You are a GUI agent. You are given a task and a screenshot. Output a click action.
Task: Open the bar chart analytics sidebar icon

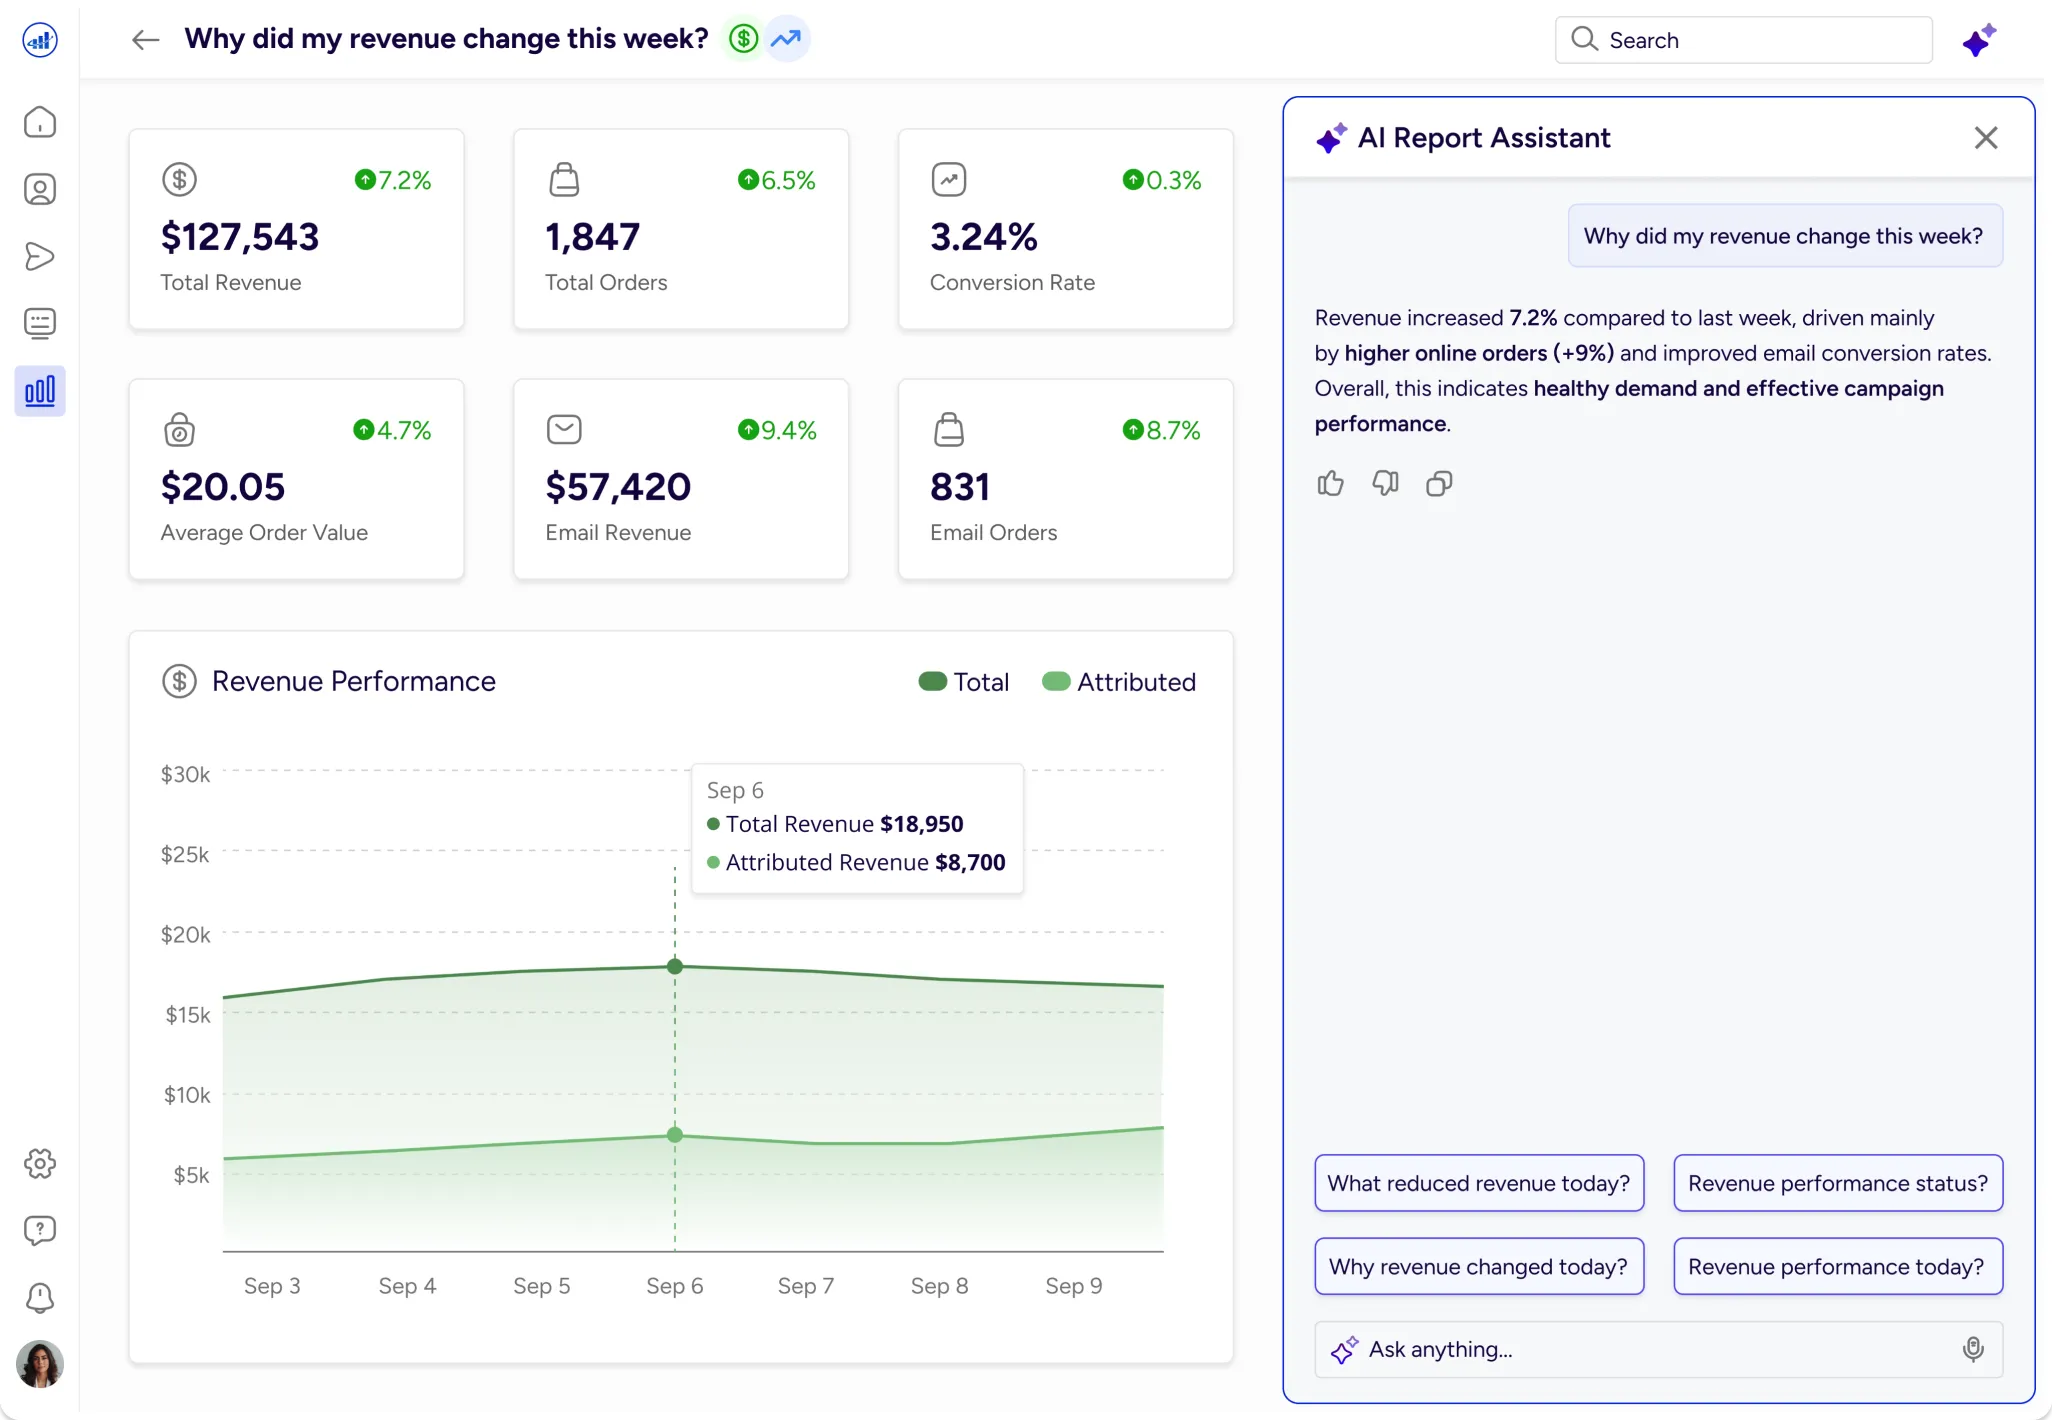click(x=40, y=391)
